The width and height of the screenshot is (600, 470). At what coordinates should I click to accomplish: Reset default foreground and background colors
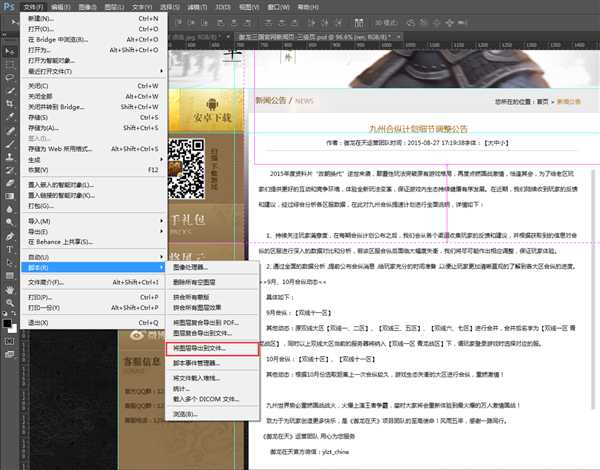click(5, 313)
